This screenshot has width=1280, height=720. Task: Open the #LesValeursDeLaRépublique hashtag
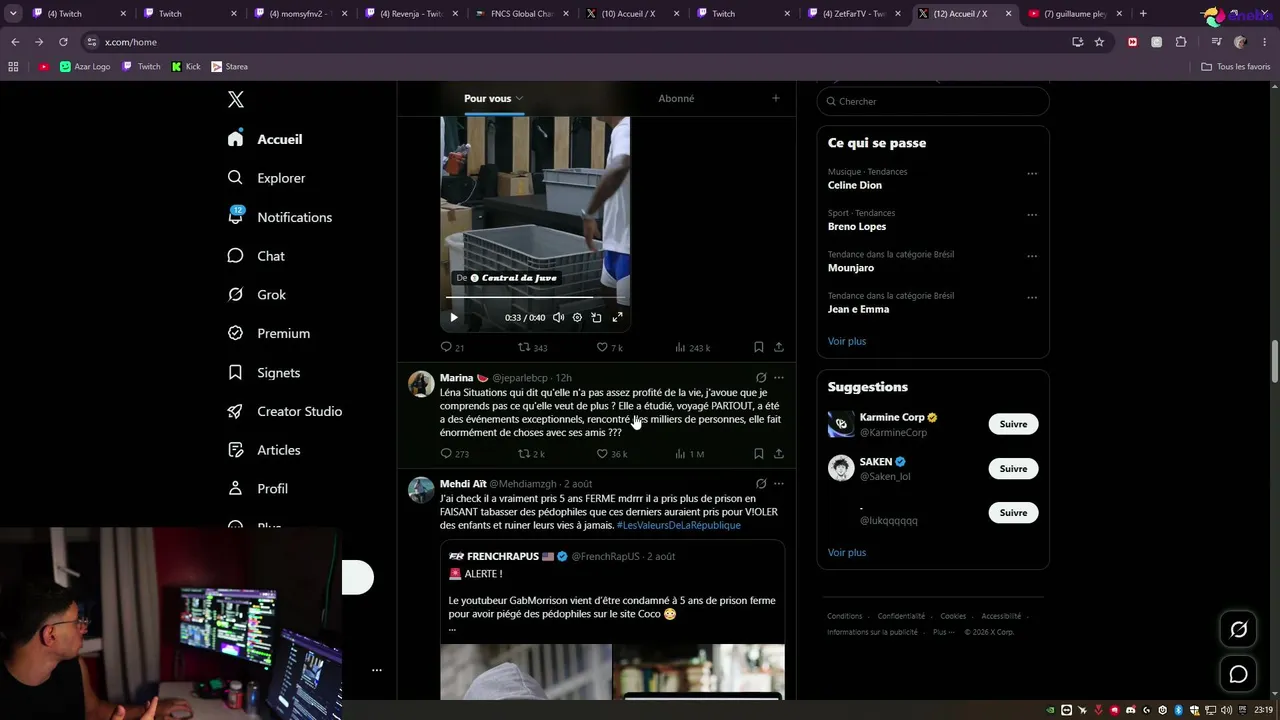(679, 525)
